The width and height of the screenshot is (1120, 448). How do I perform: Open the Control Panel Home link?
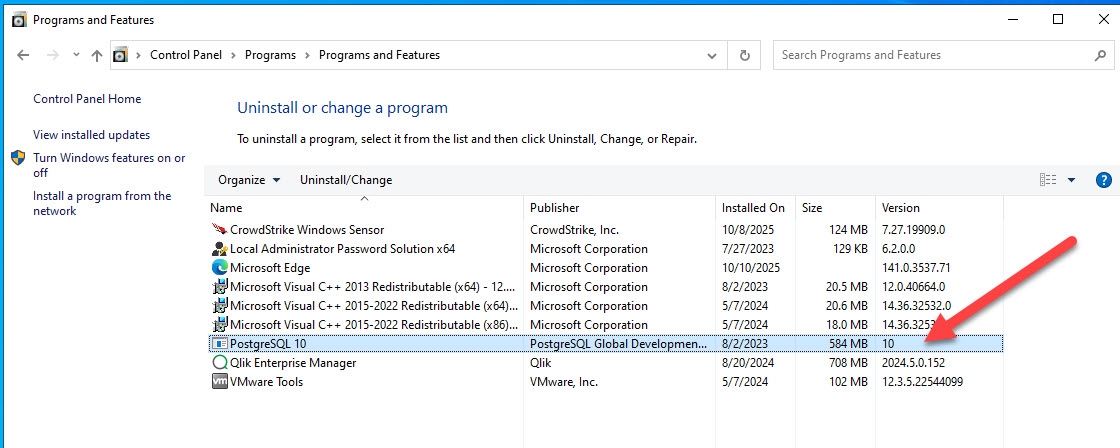87,99
